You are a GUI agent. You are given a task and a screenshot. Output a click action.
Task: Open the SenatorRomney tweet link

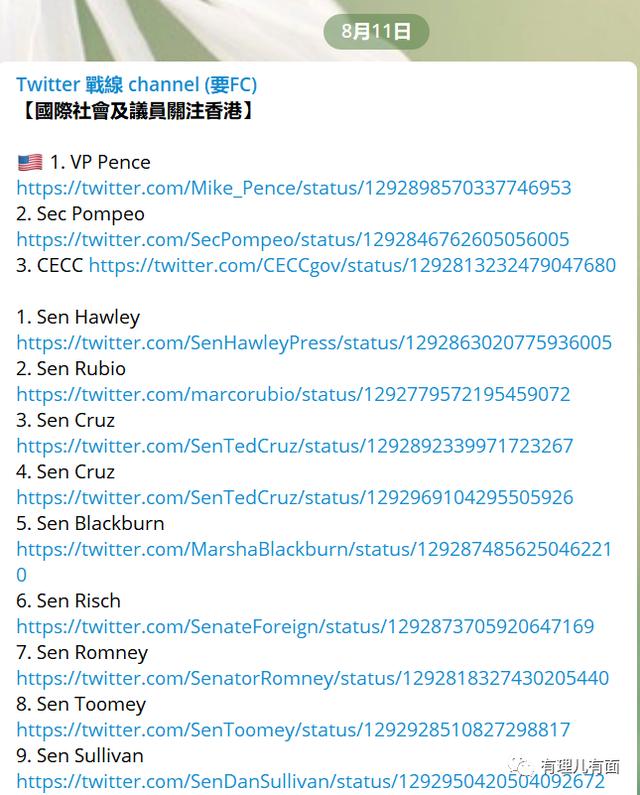pyautogui.click(x=312, y=678)
